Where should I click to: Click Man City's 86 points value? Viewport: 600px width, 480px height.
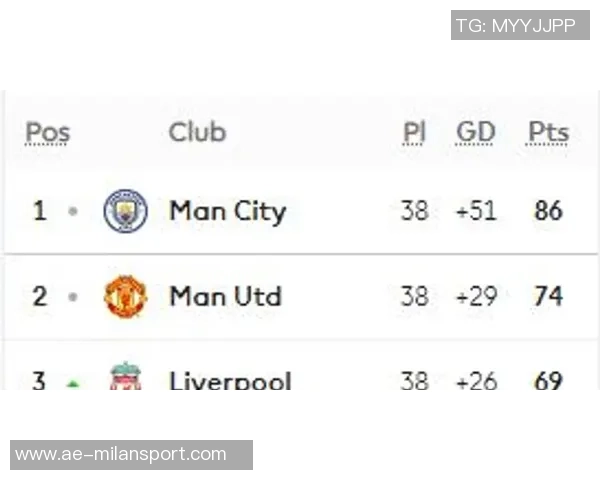[x=548, y=211]
